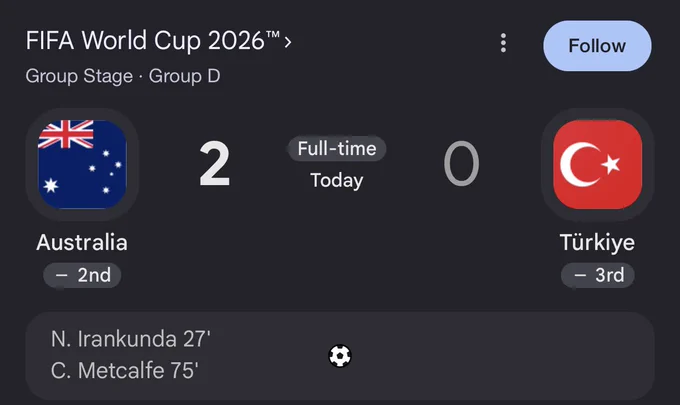Click Türkiye's score of 0
The width and height of the screenshot is (680, 405).
[461, 164]
